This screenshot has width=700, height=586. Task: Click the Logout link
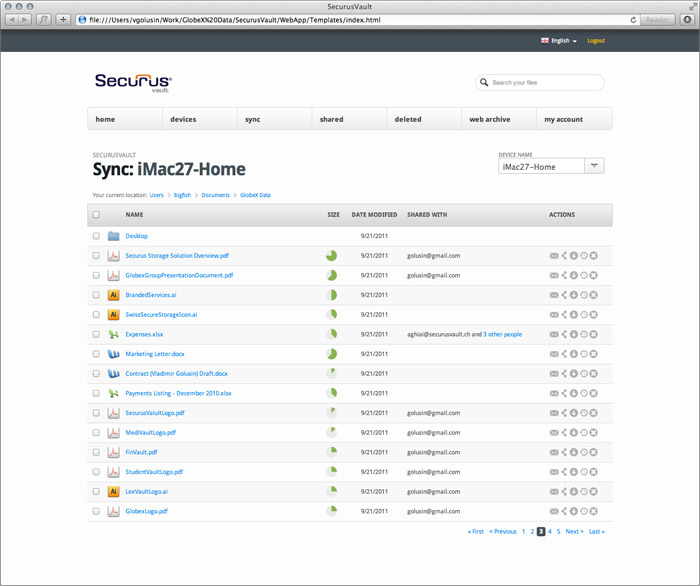pos(596,41)
